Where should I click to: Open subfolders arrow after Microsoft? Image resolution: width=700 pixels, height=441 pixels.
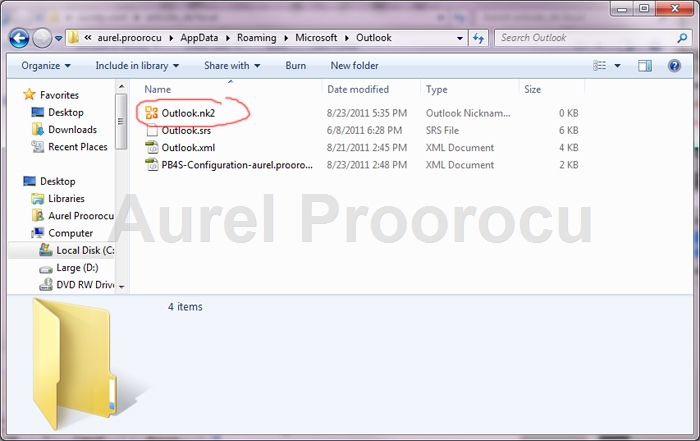pyautogui.click(x=346, y=38)
